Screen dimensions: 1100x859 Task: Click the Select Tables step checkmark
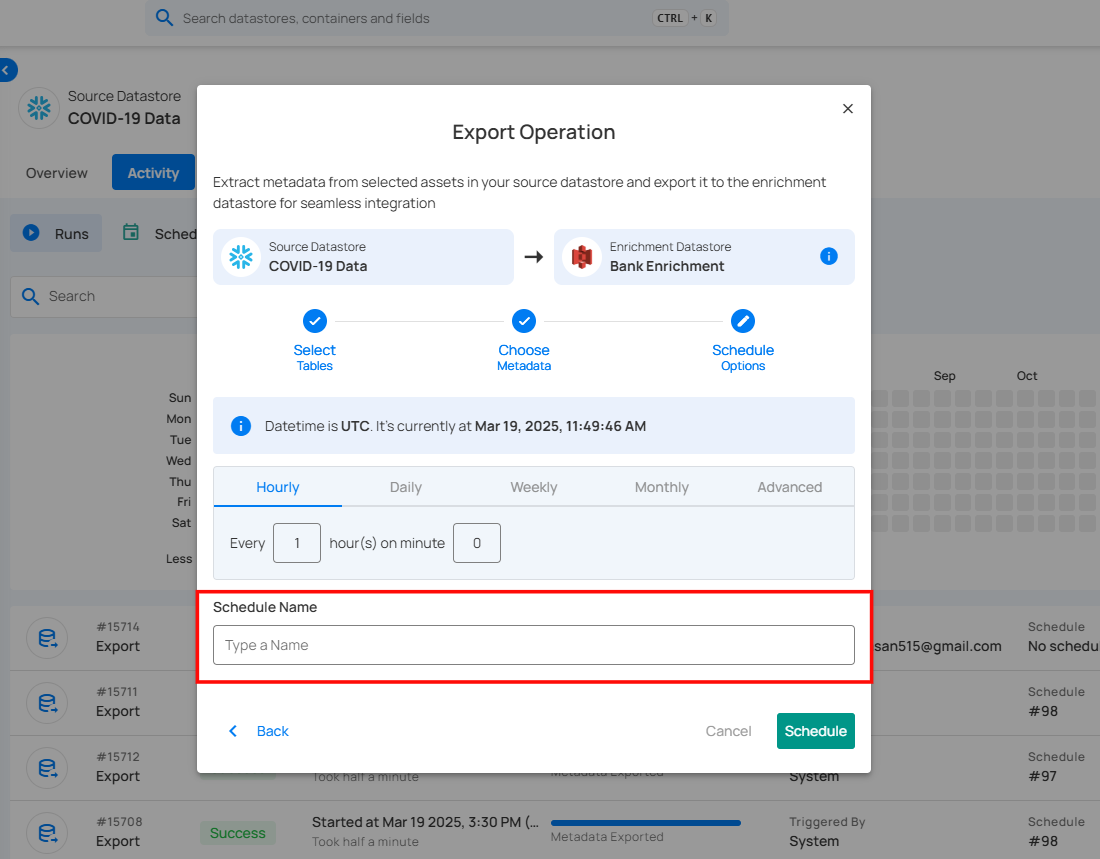pyautogui.click(x=314, y=321)
